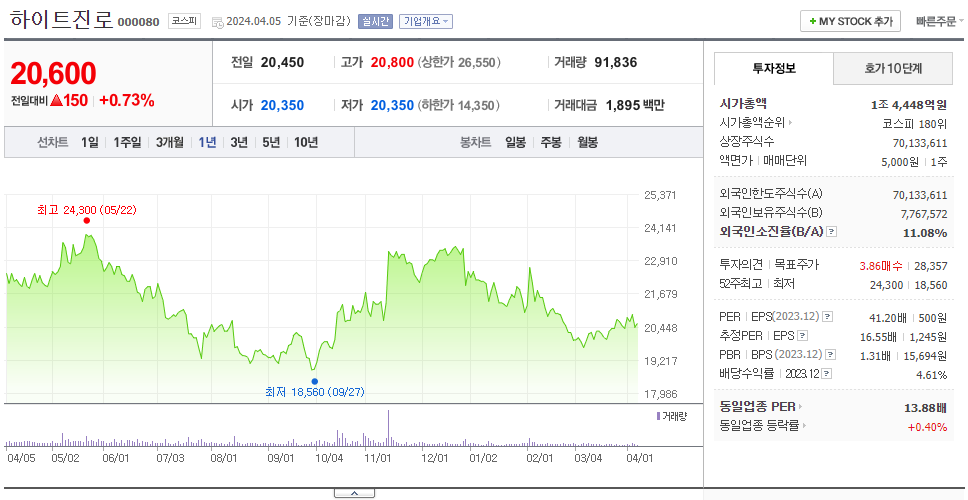Click the 상장주식수 value 70,133,611
The height and width of the screenshot is (500, 968).
pyautogui.click(x=920, y=143)
